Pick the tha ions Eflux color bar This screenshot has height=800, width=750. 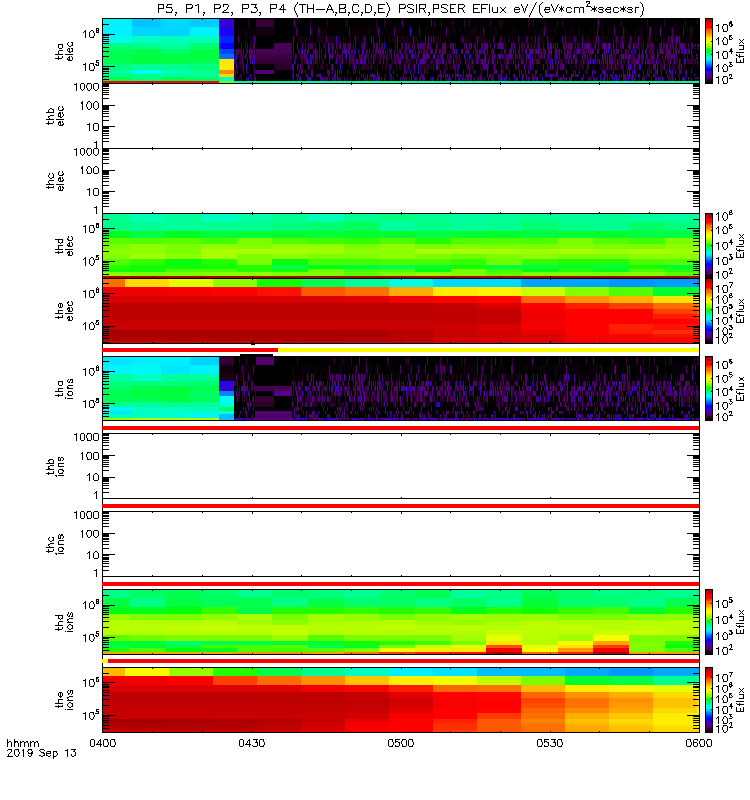[x=709, y=388]
